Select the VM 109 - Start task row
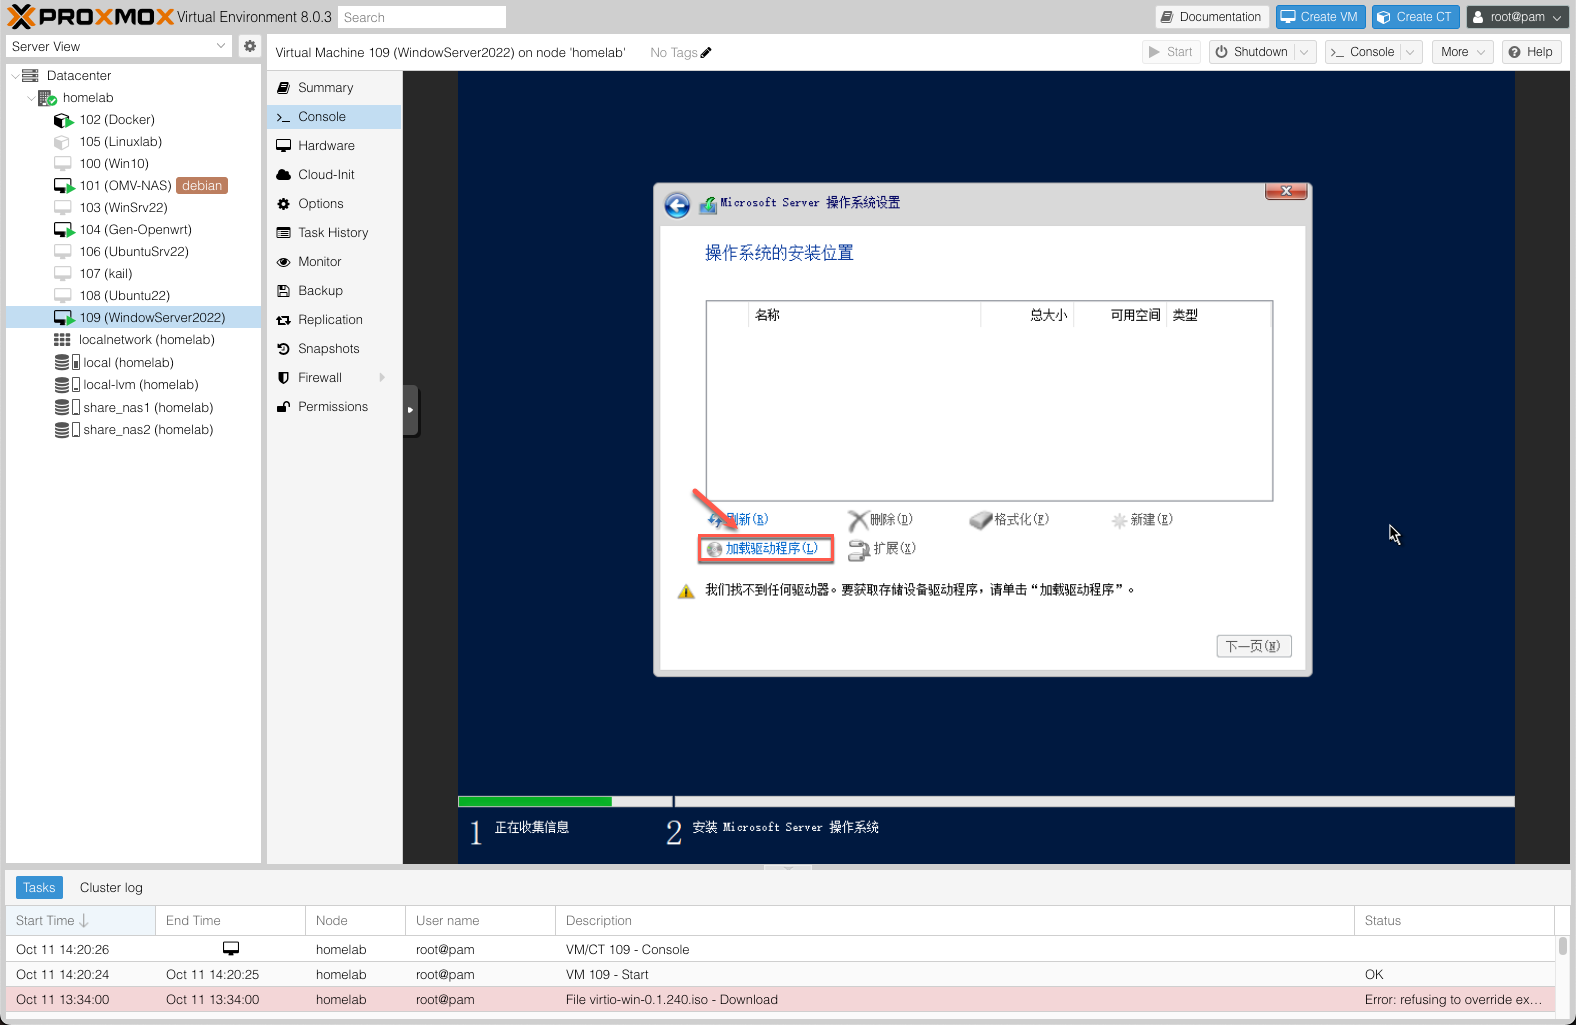 click(781, 975)
